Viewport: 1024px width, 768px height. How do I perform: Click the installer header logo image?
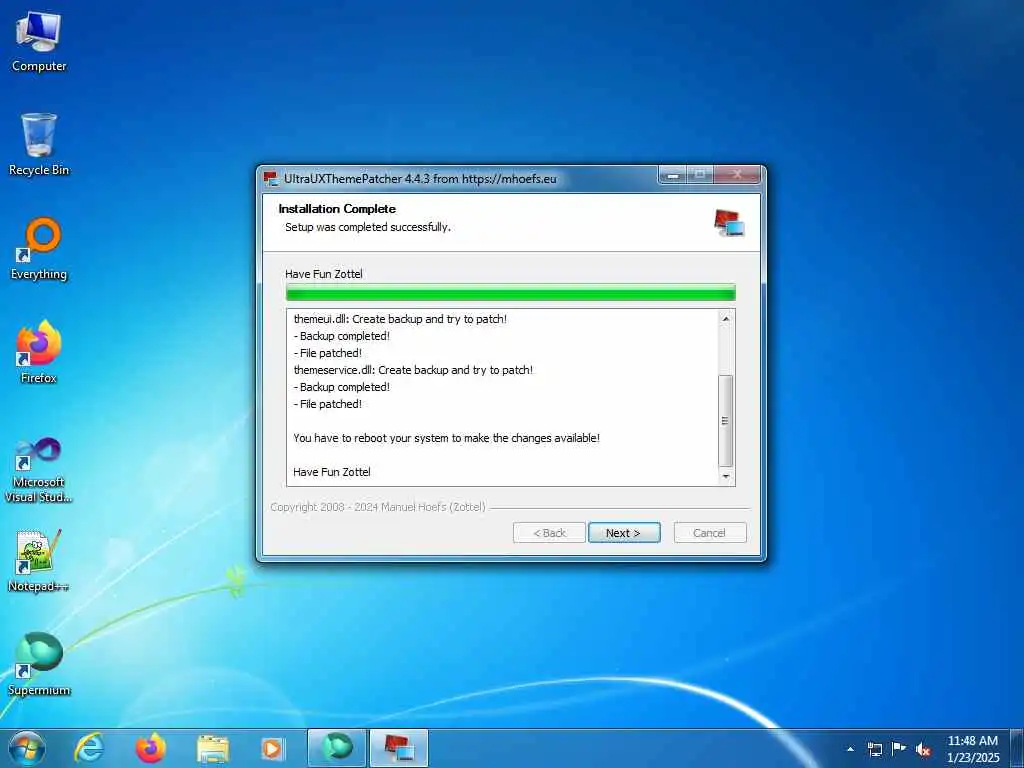point(729,223)
